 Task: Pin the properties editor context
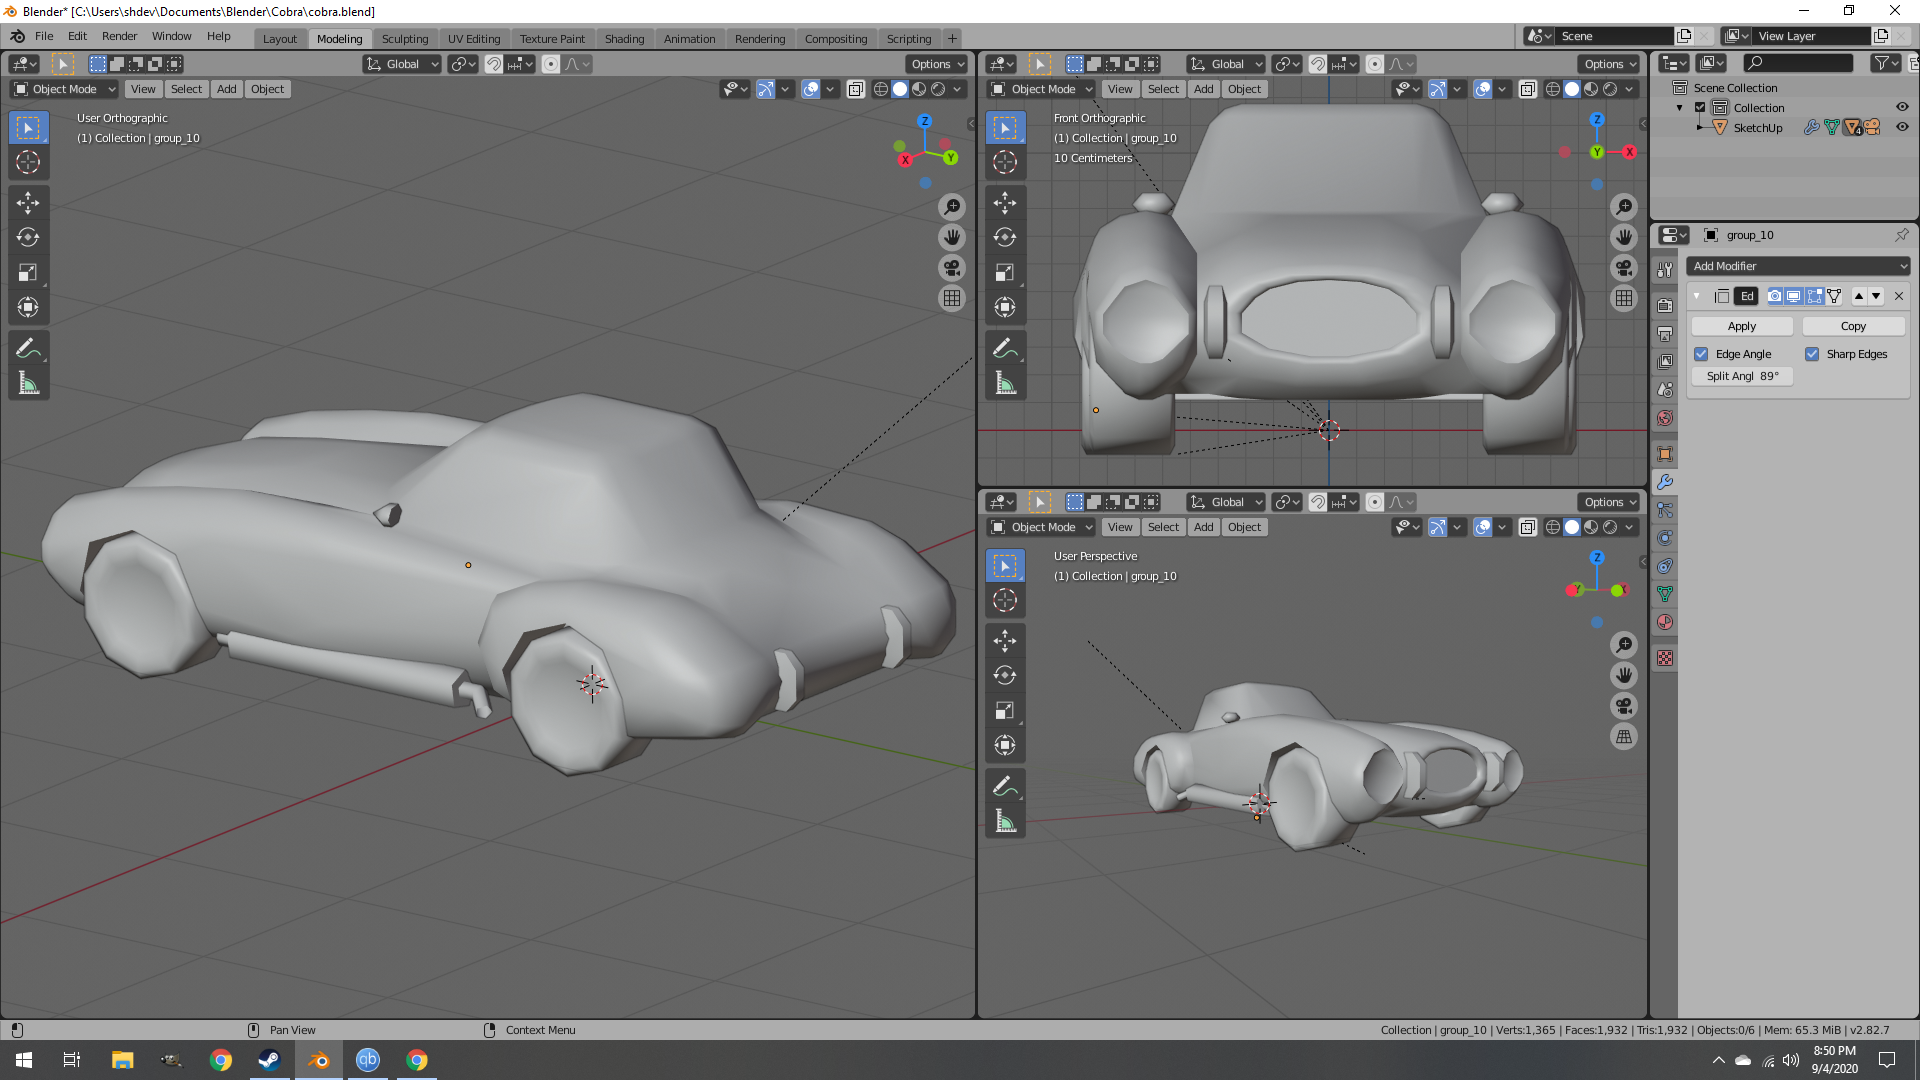[x=1901, y=235]
